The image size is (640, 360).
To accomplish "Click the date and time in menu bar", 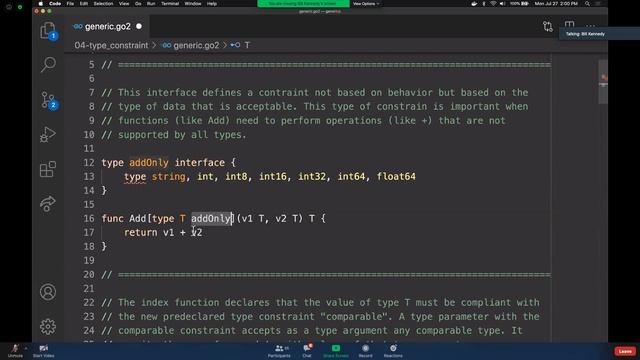I will click(556, 4).
